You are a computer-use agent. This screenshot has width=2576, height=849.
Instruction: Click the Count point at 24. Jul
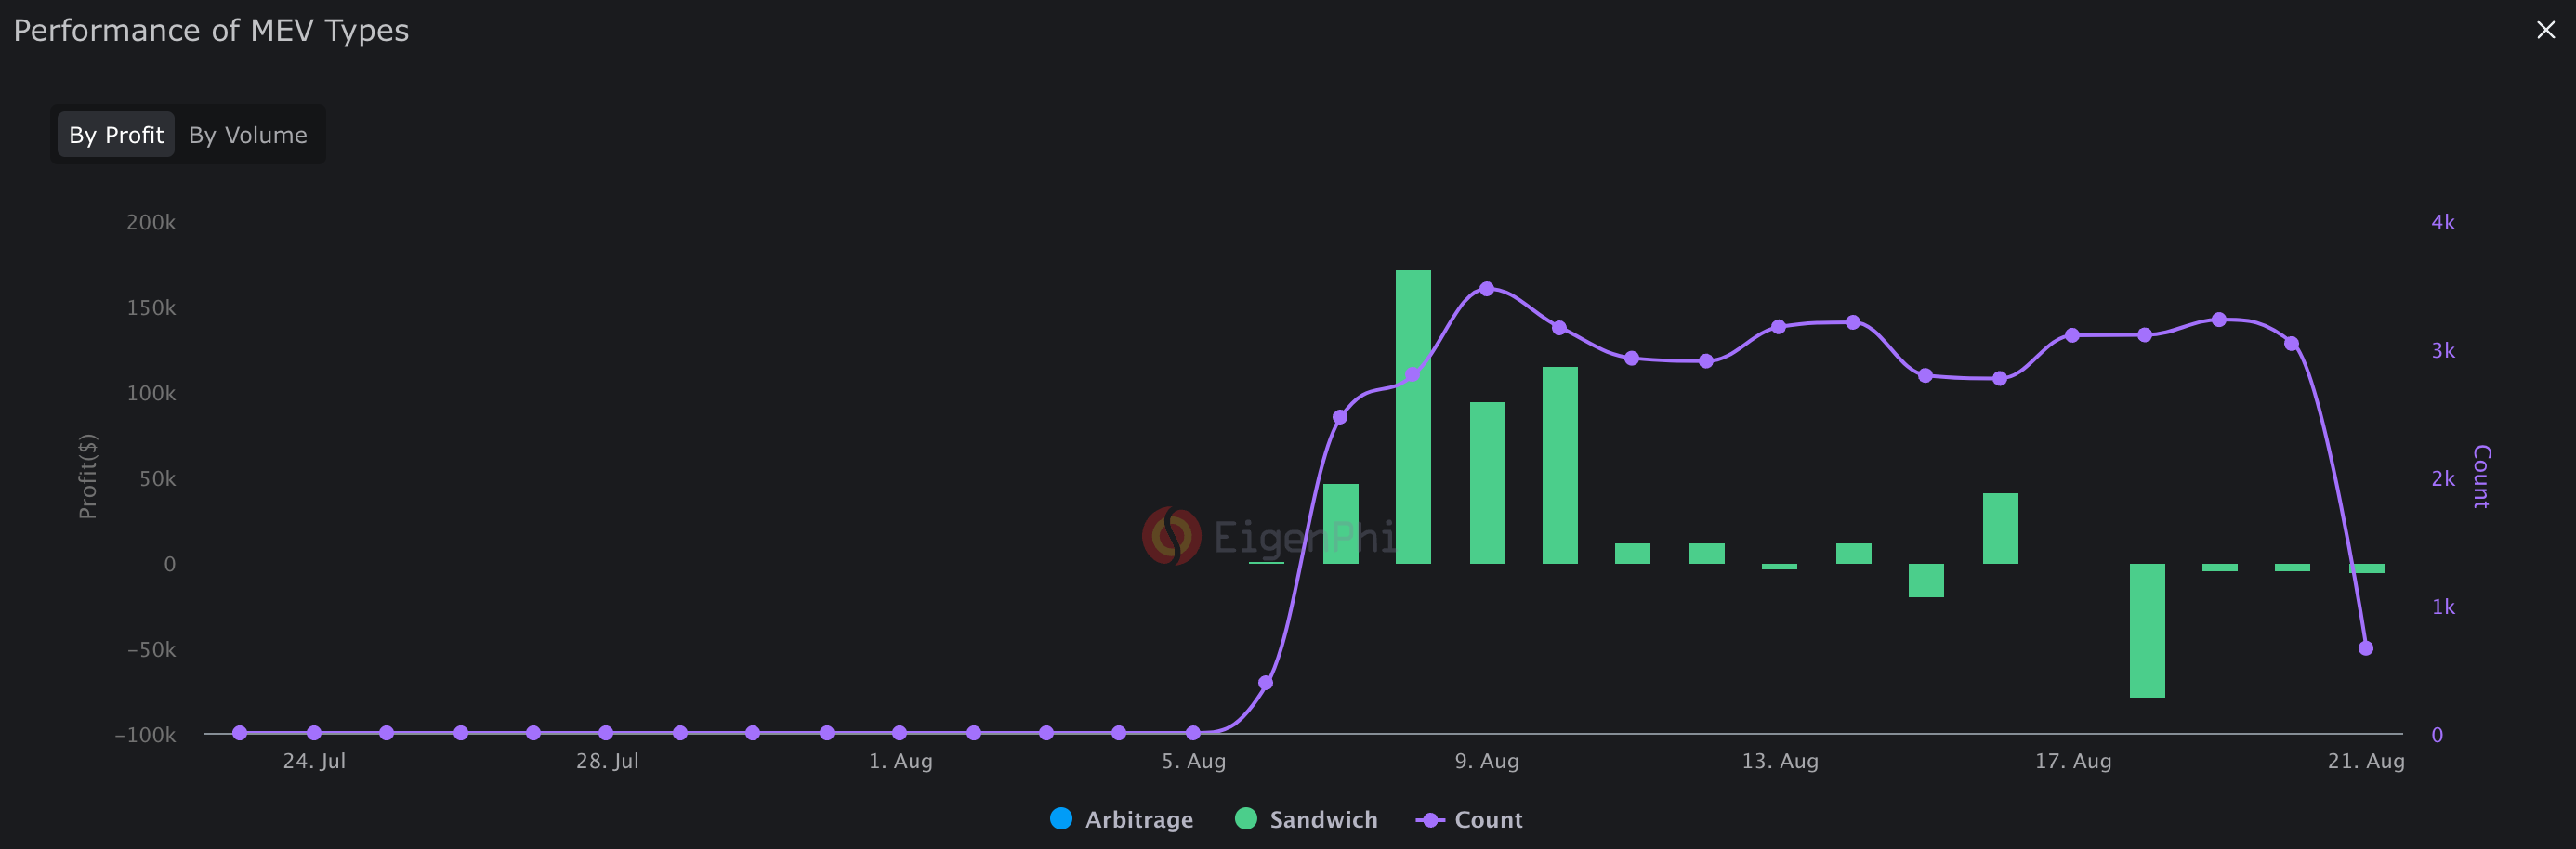(x=314, y=733)
